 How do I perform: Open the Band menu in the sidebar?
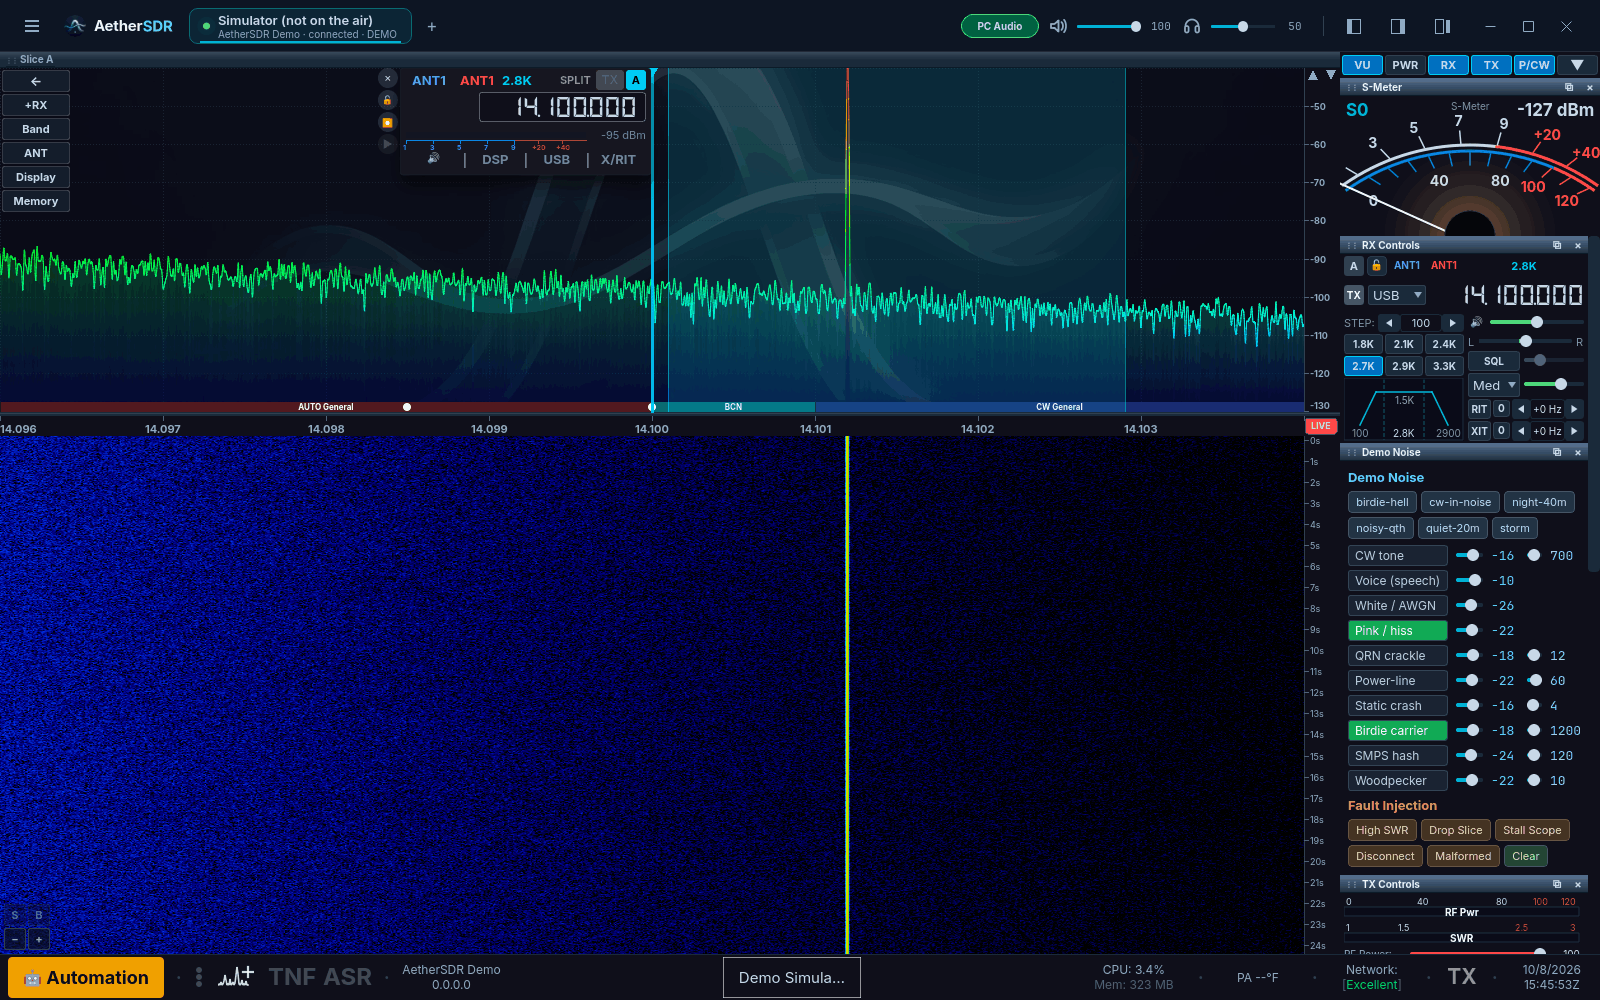(x=36, y=129)
